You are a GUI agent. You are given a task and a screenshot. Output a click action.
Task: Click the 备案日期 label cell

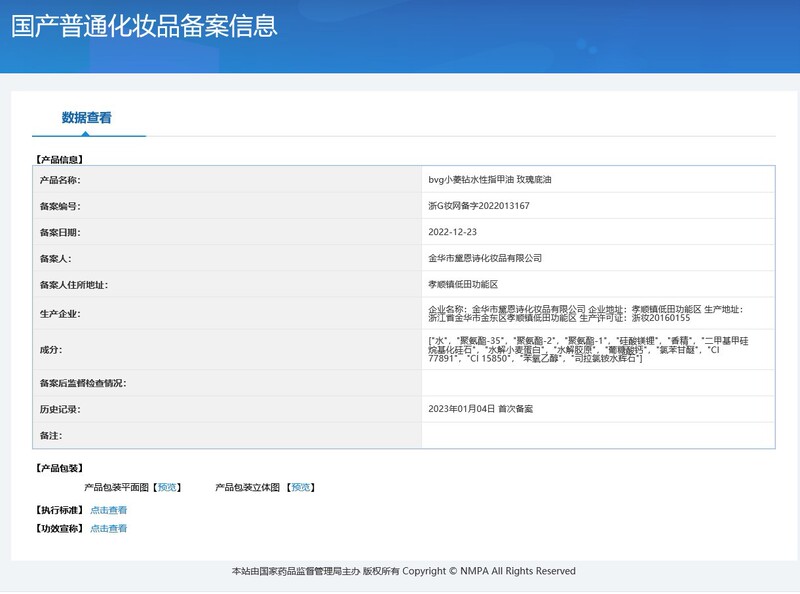click(228, 232)
